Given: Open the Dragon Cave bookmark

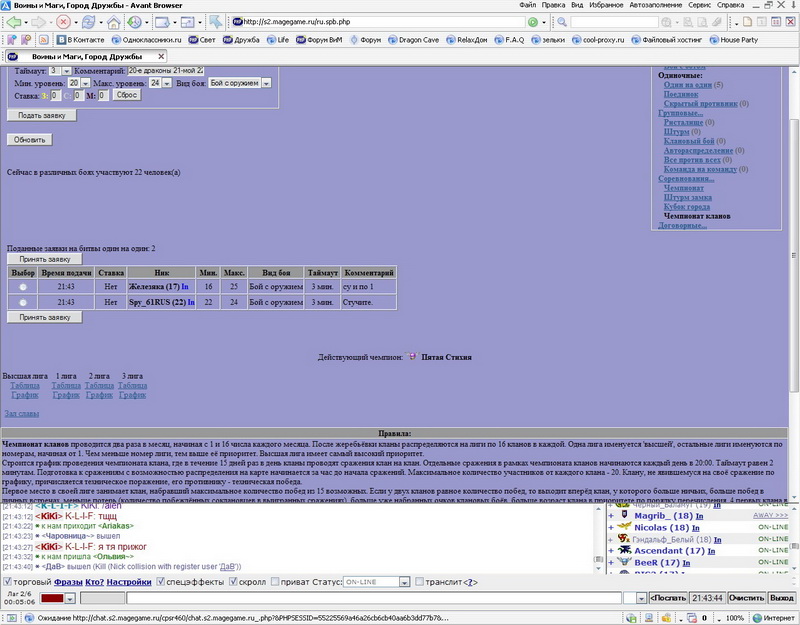Looking at the screenshot, I should tap(413, 40).
